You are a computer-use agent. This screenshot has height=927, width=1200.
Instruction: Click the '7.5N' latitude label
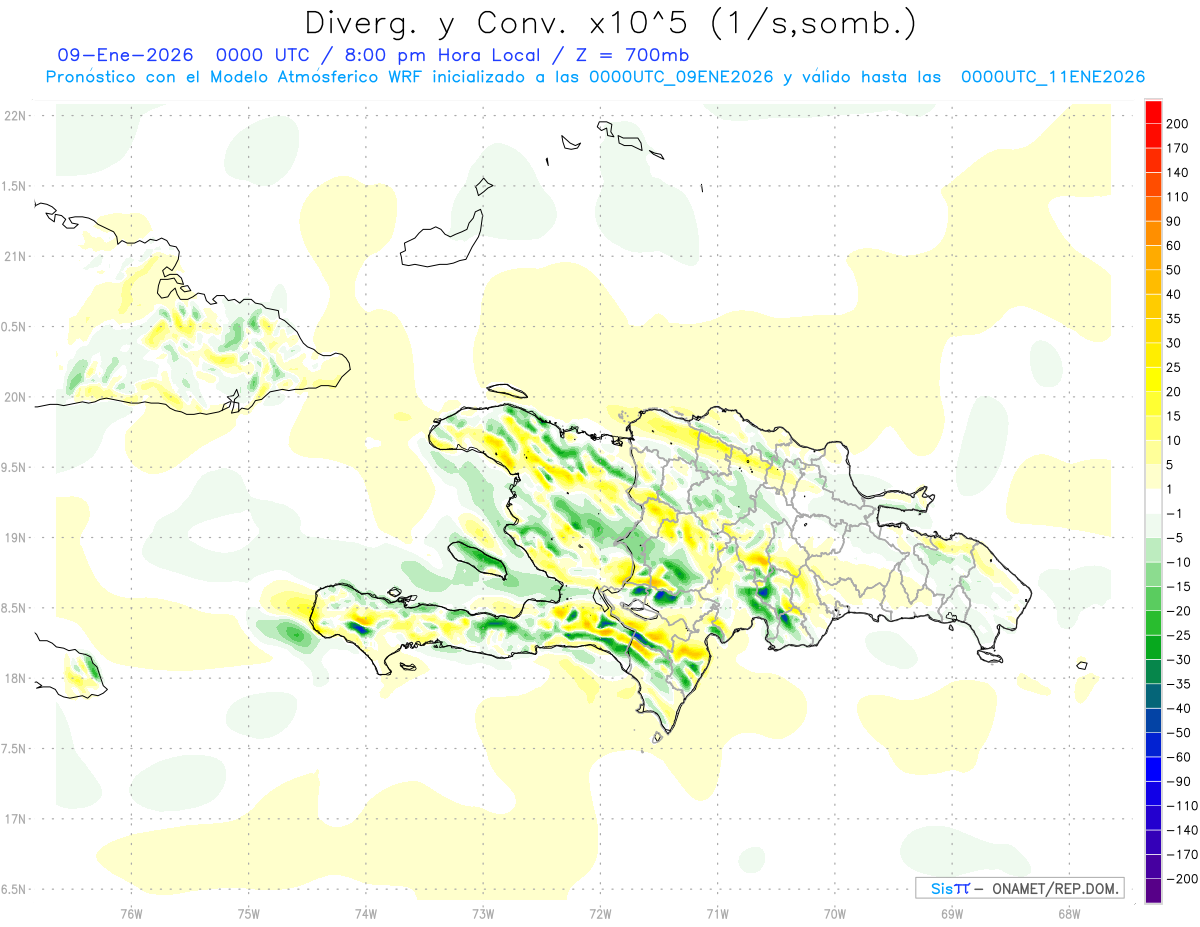(14, 748)
